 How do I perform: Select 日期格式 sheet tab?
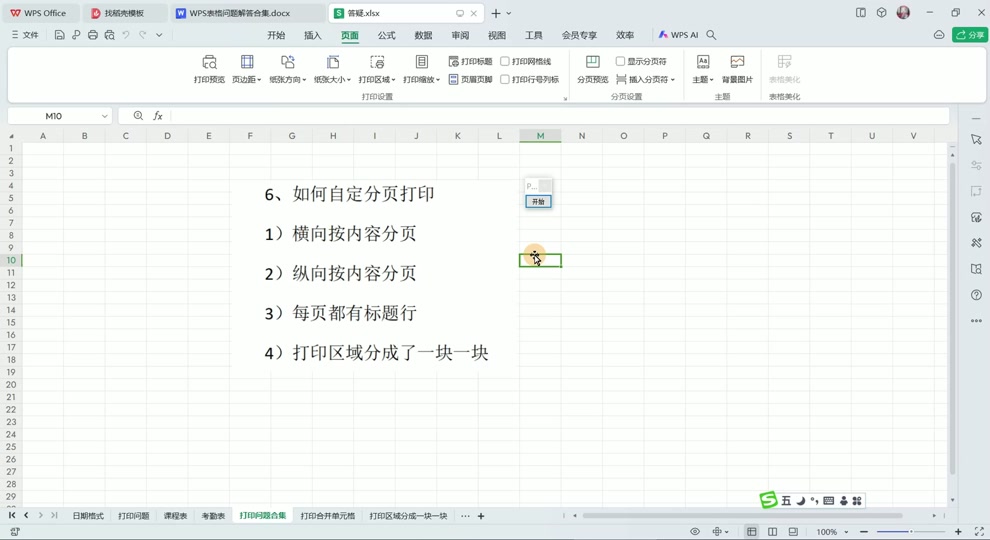(x=88, y=516)
